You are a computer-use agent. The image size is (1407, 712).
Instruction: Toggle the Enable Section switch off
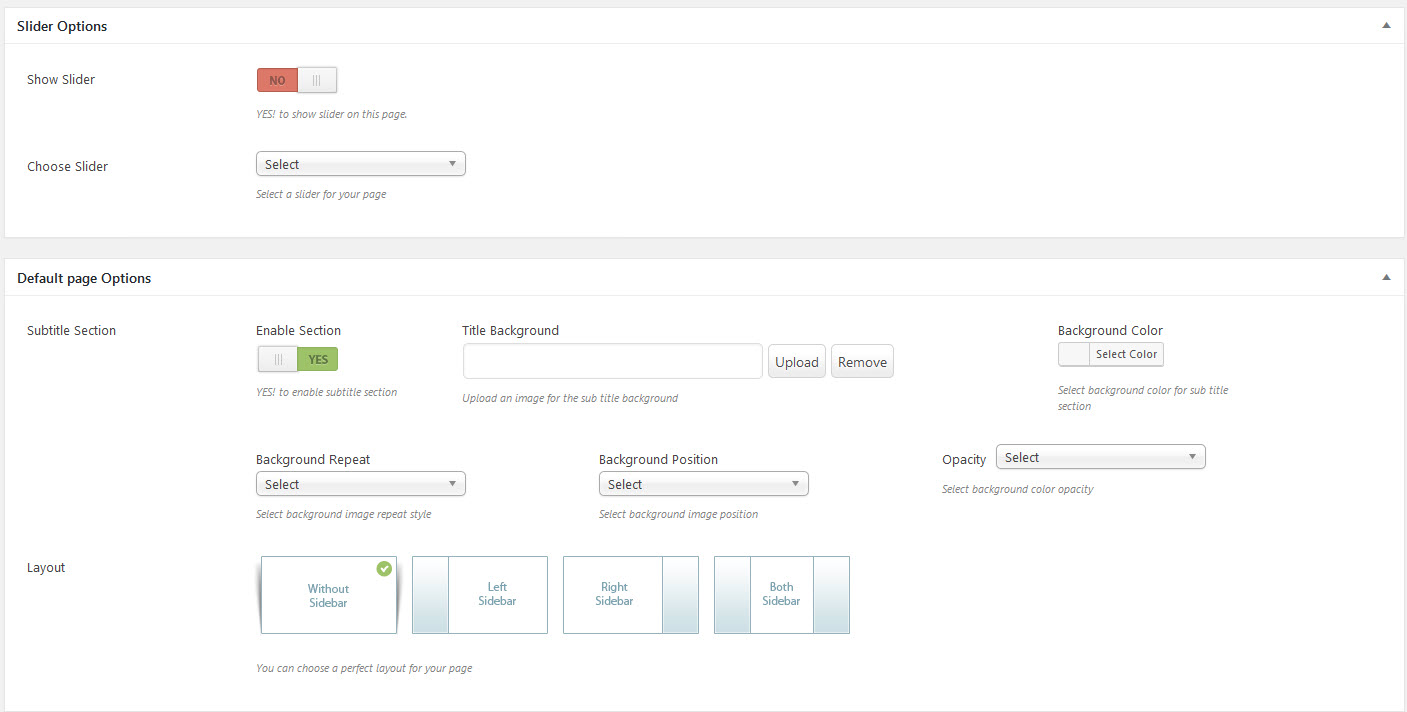[x=297, y=359]
